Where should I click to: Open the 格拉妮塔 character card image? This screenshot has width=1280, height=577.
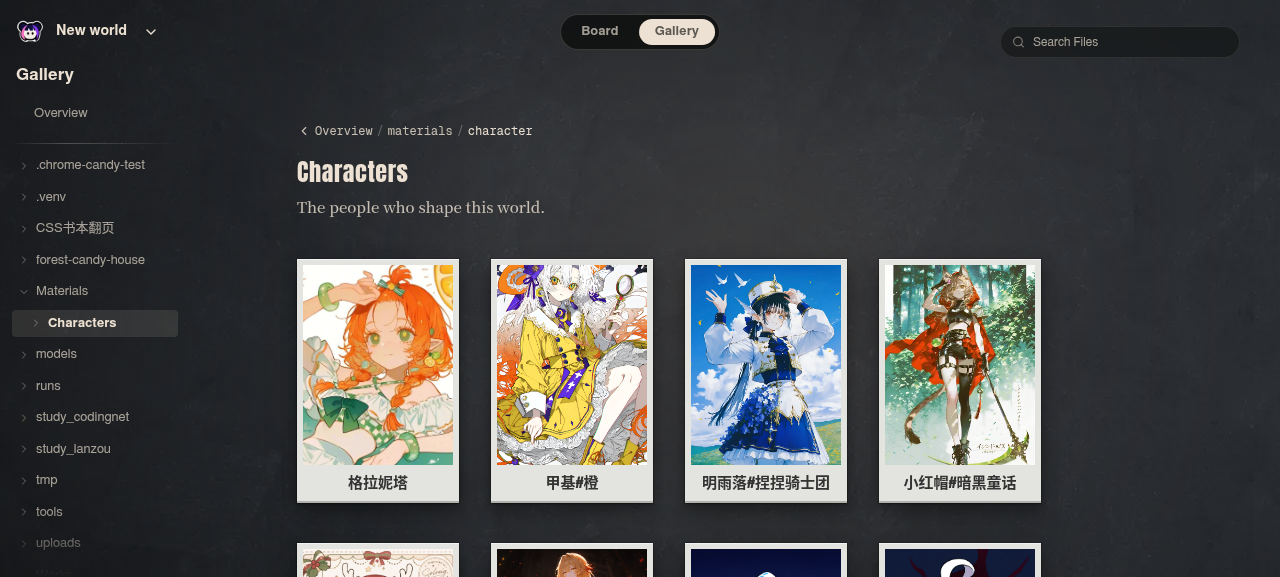pyautogui.click(x=378, y=365)
